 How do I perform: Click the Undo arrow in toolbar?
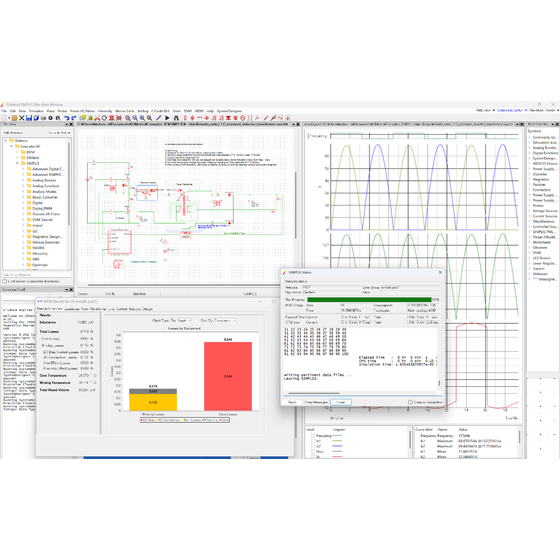(66, 118)
